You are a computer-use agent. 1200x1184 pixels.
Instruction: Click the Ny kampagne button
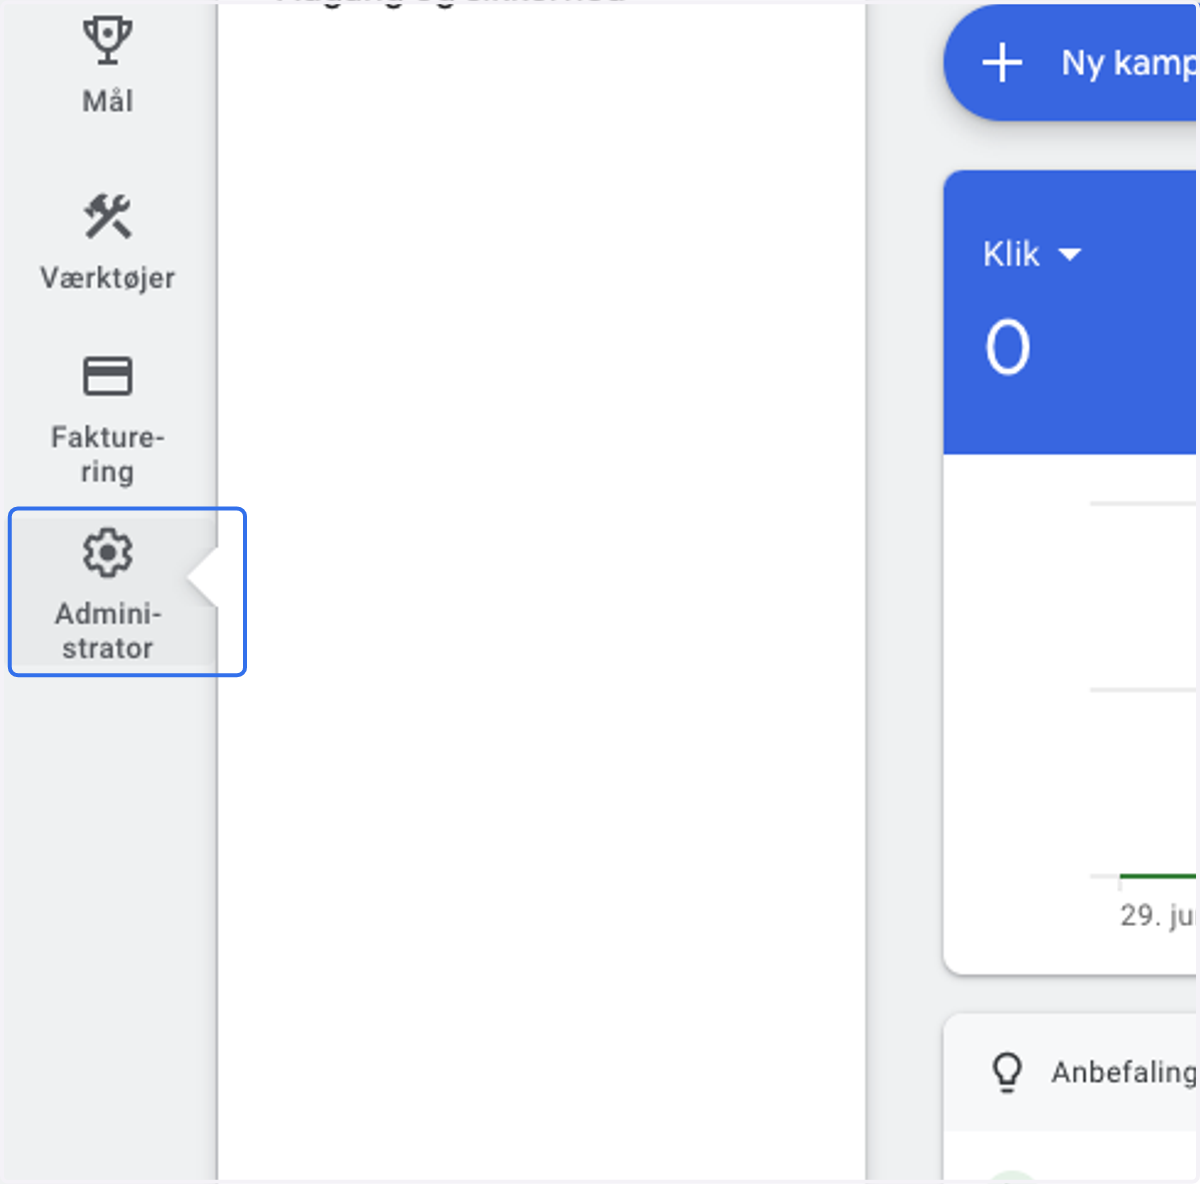point(1071,63)
